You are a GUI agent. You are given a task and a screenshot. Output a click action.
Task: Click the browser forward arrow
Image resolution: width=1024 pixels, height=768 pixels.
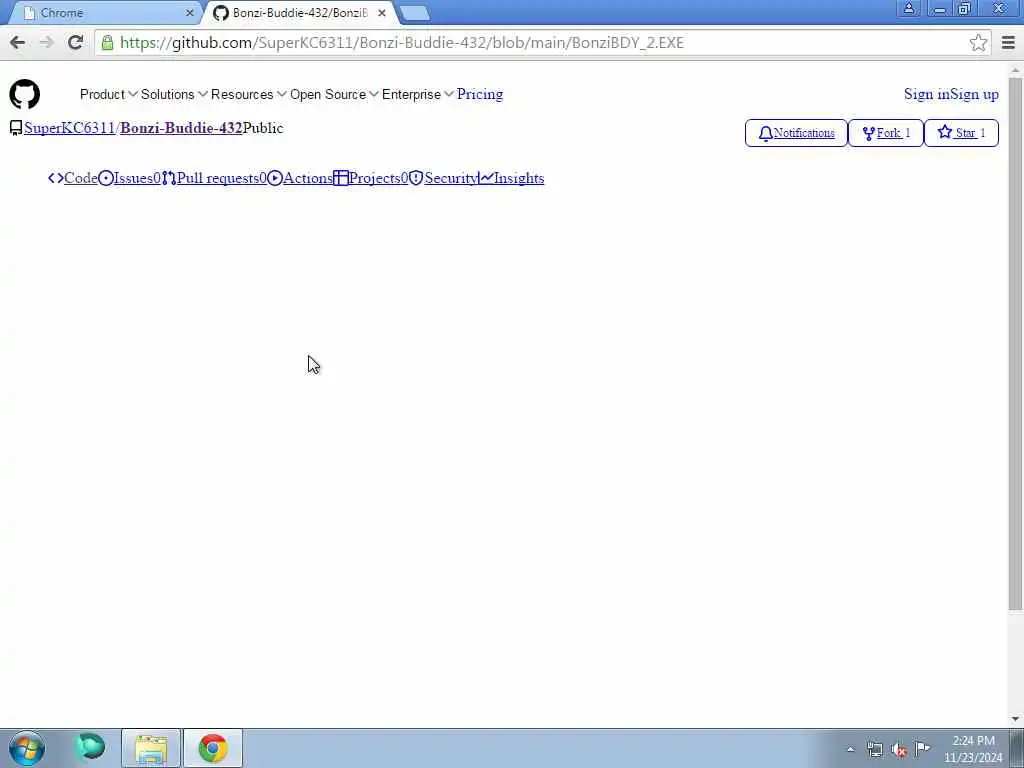pos(46,42)
